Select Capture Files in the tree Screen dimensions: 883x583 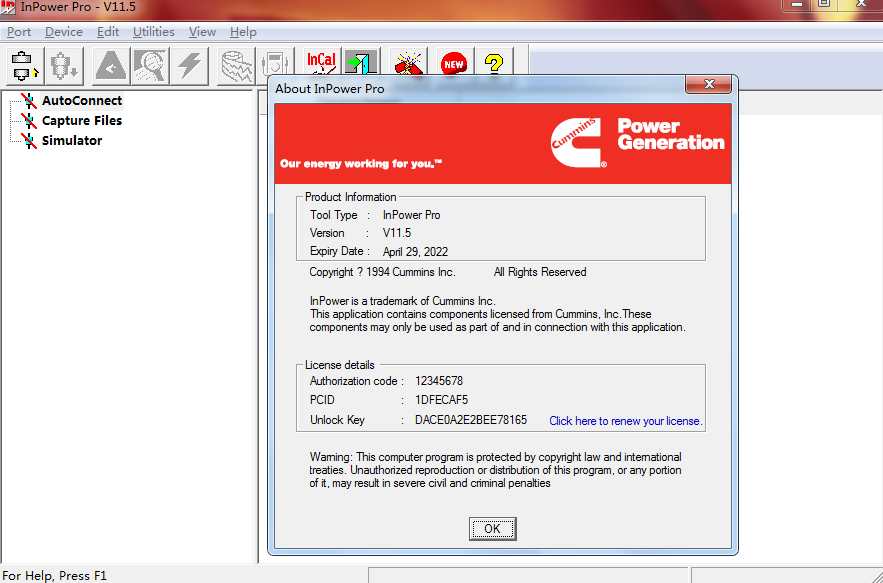[81, 121]
